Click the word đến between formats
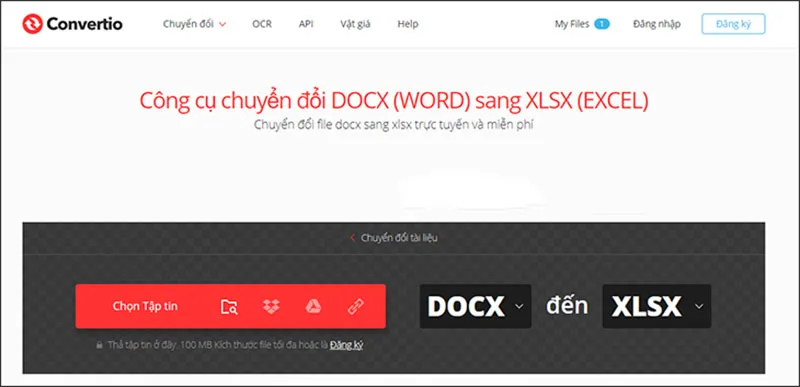 click(x=567, y=306)
